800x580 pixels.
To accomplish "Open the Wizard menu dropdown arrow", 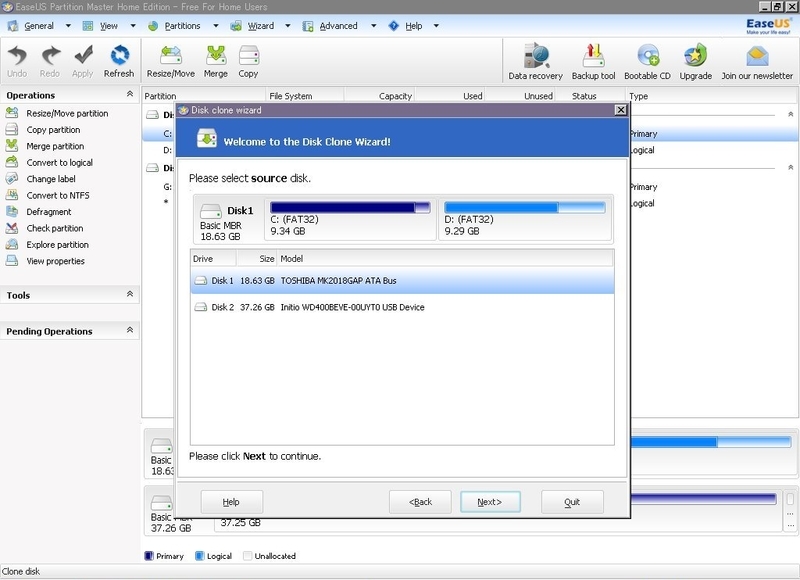I will [287, 26].
